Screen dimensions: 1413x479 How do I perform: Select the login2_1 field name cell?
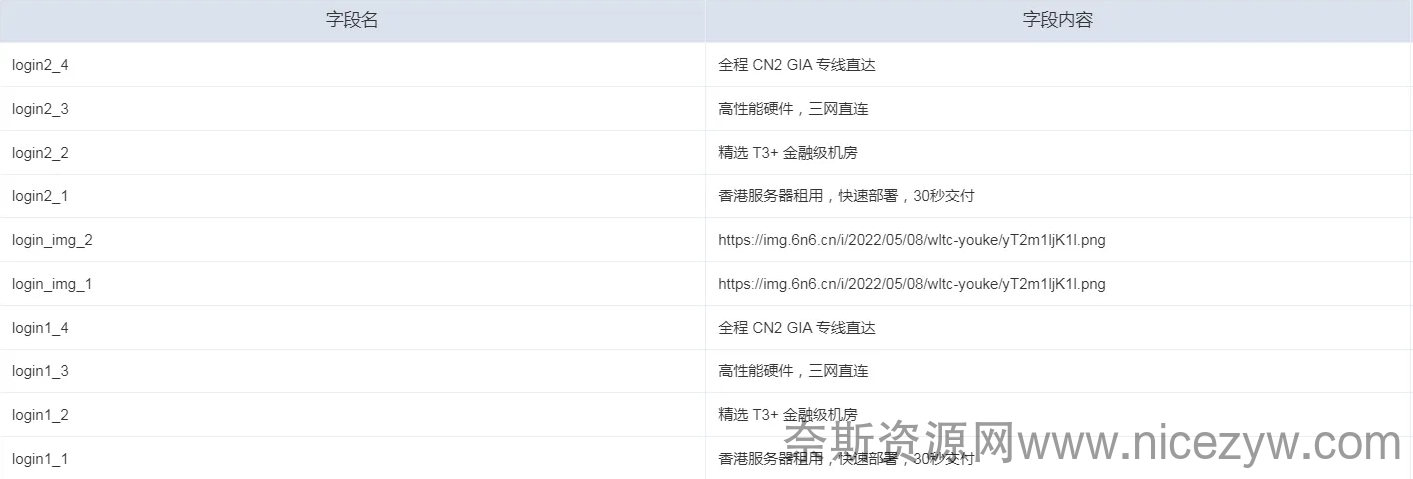point(352,196)
